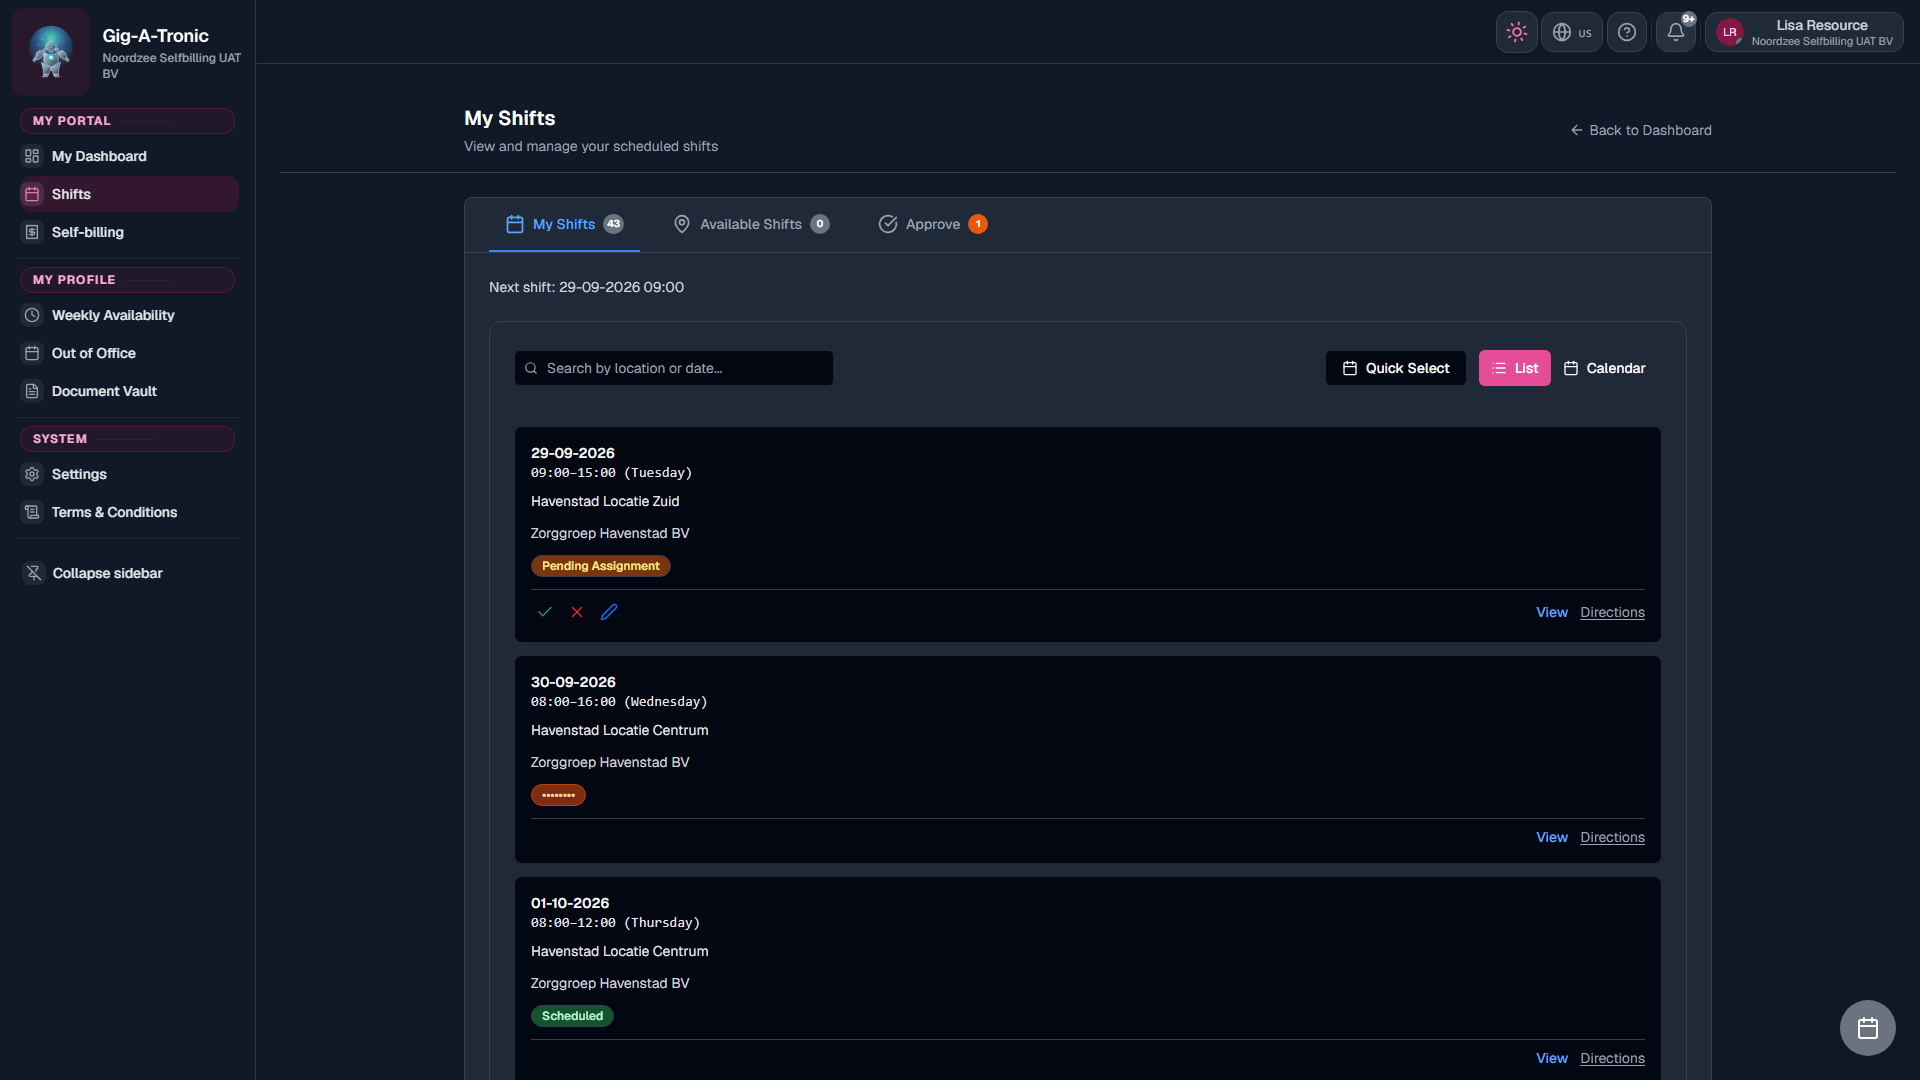
Task: Edit the 29-09-2026 shift pencil icon
Action: pos(609,612)
